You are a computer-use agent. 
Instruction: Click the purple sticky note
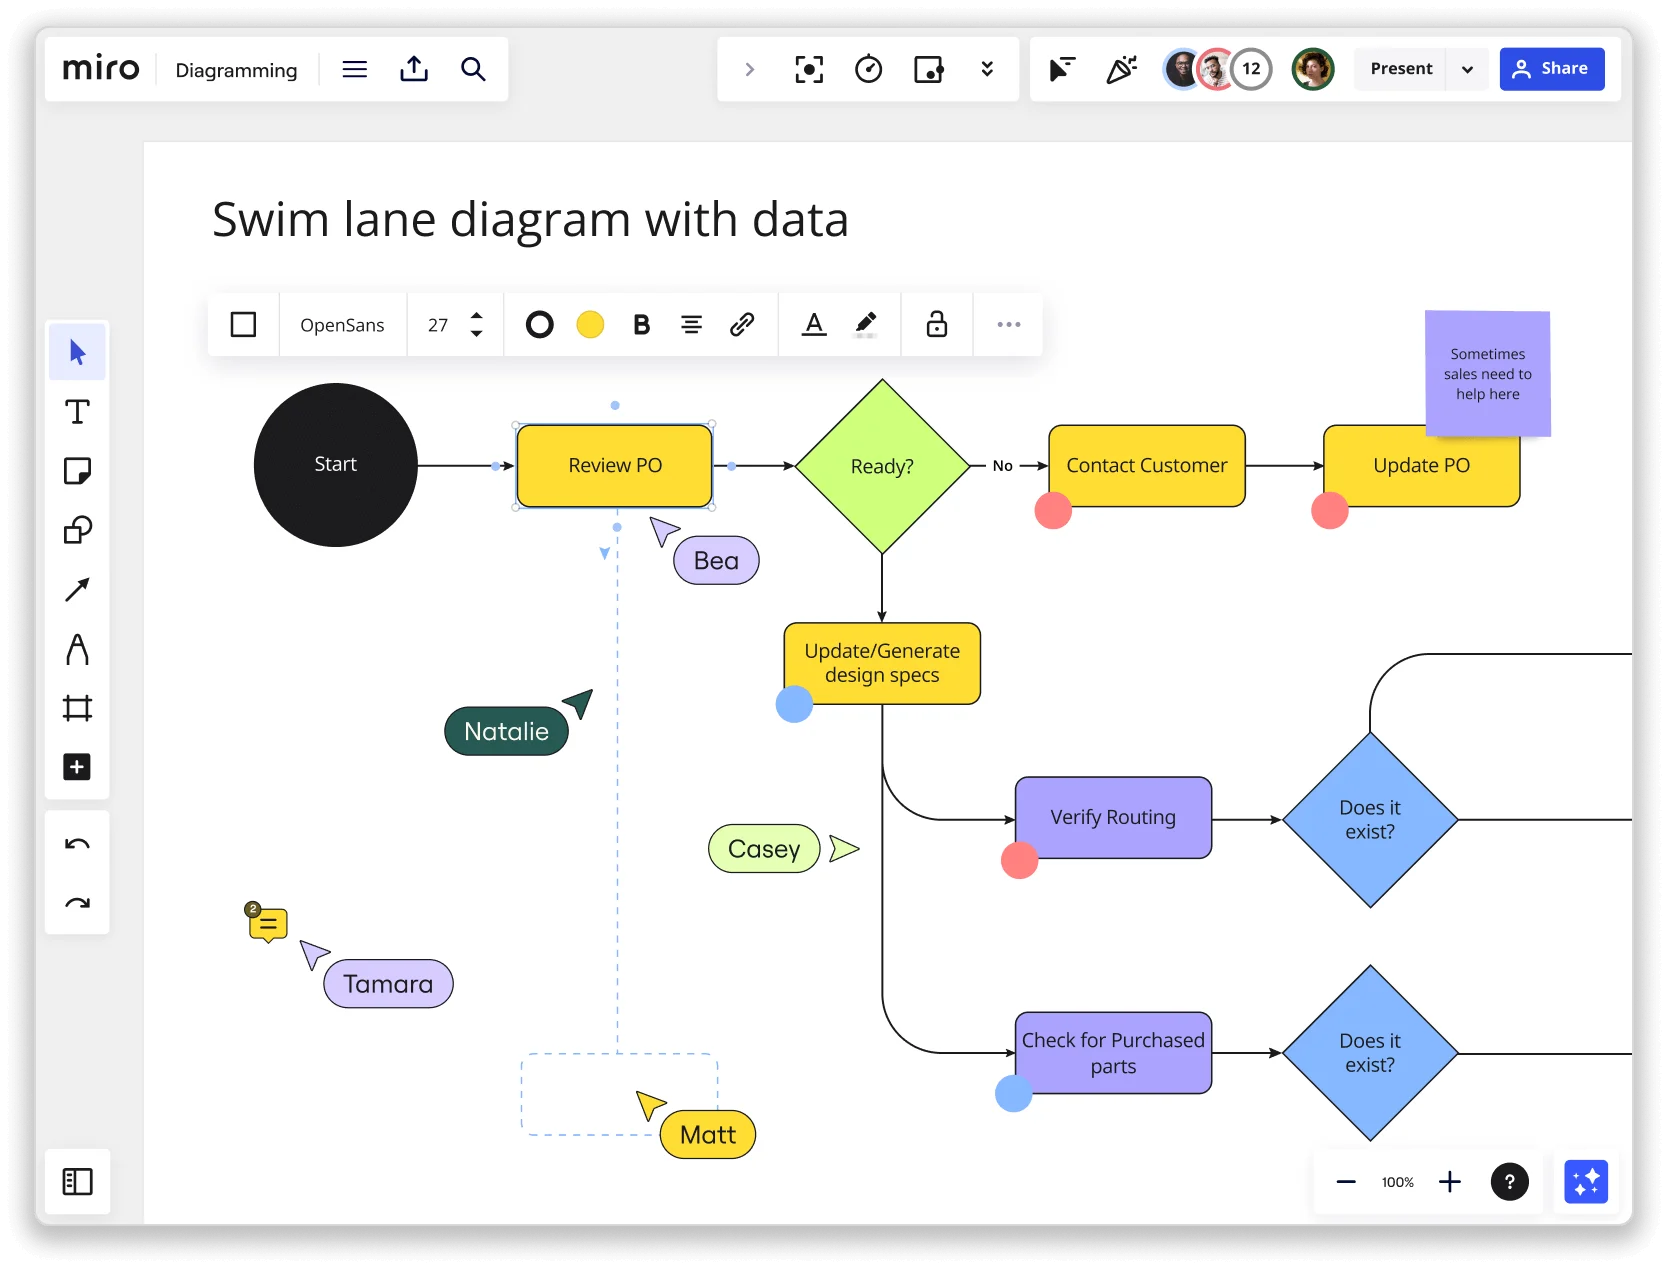coord(1488,374)
